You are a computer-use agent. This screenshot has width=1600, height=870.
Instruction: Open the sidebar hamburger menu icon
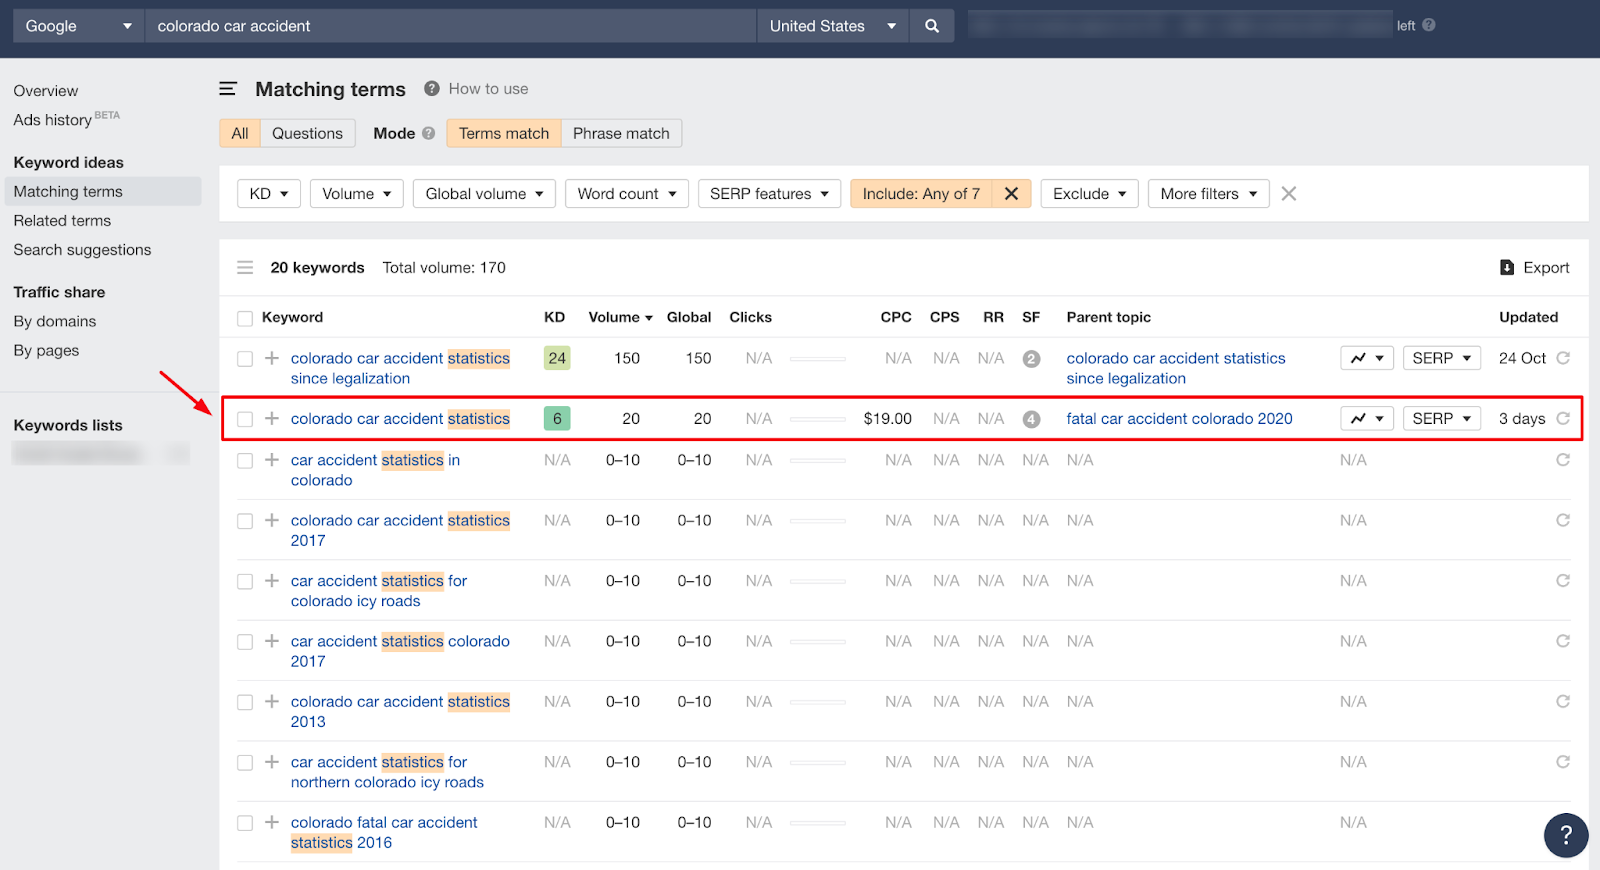click(x=228, y=89)
